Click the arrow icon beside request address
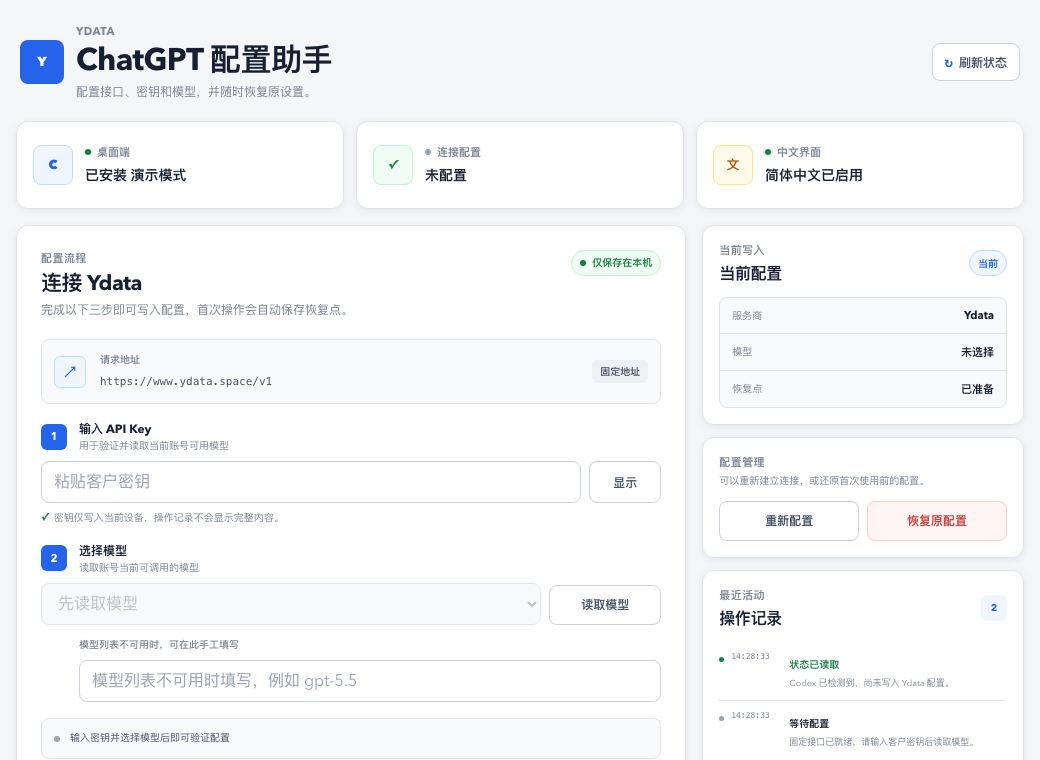 point(70,371)
